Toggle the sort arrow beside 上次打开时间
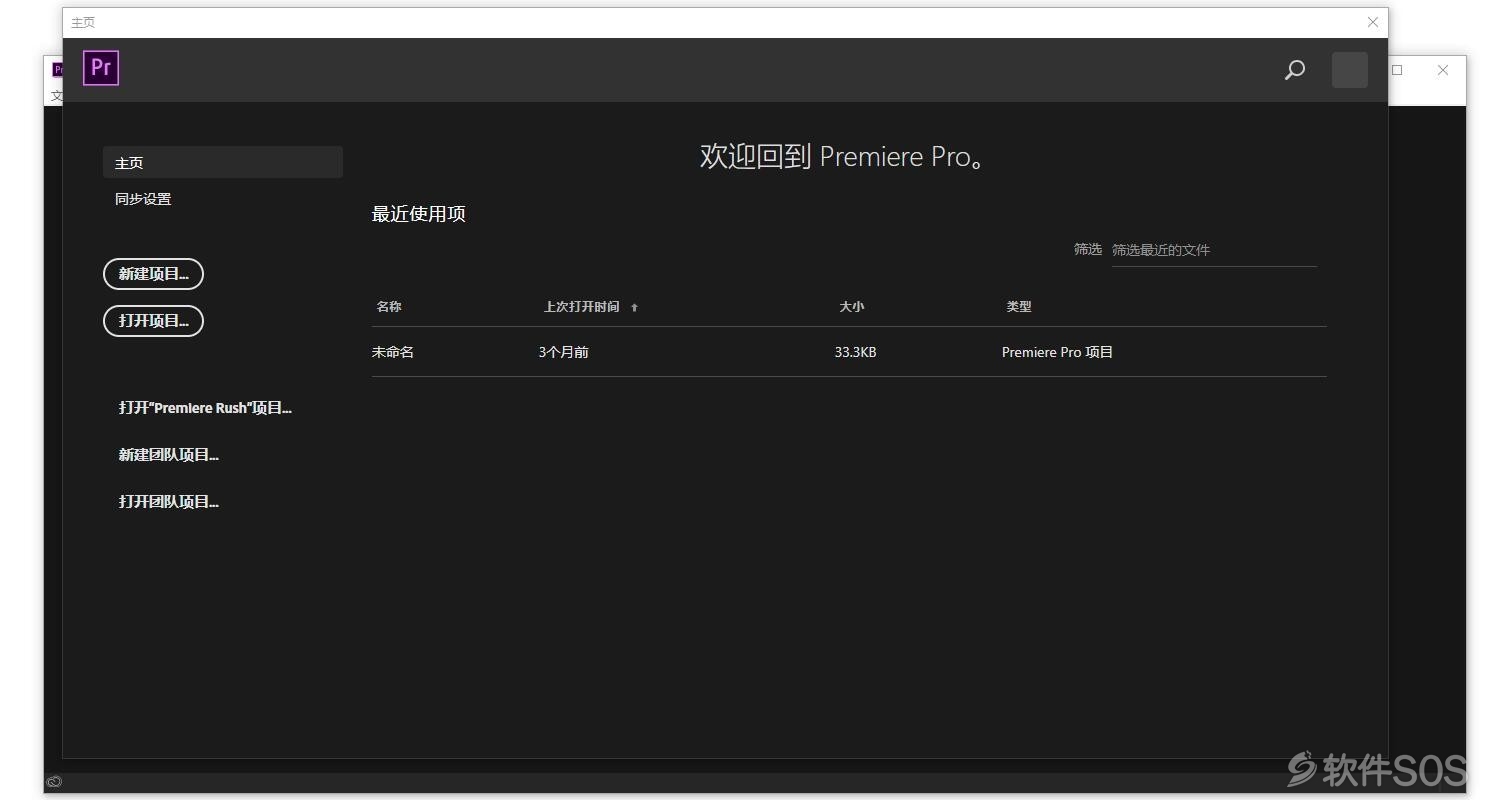 [634, 308]
